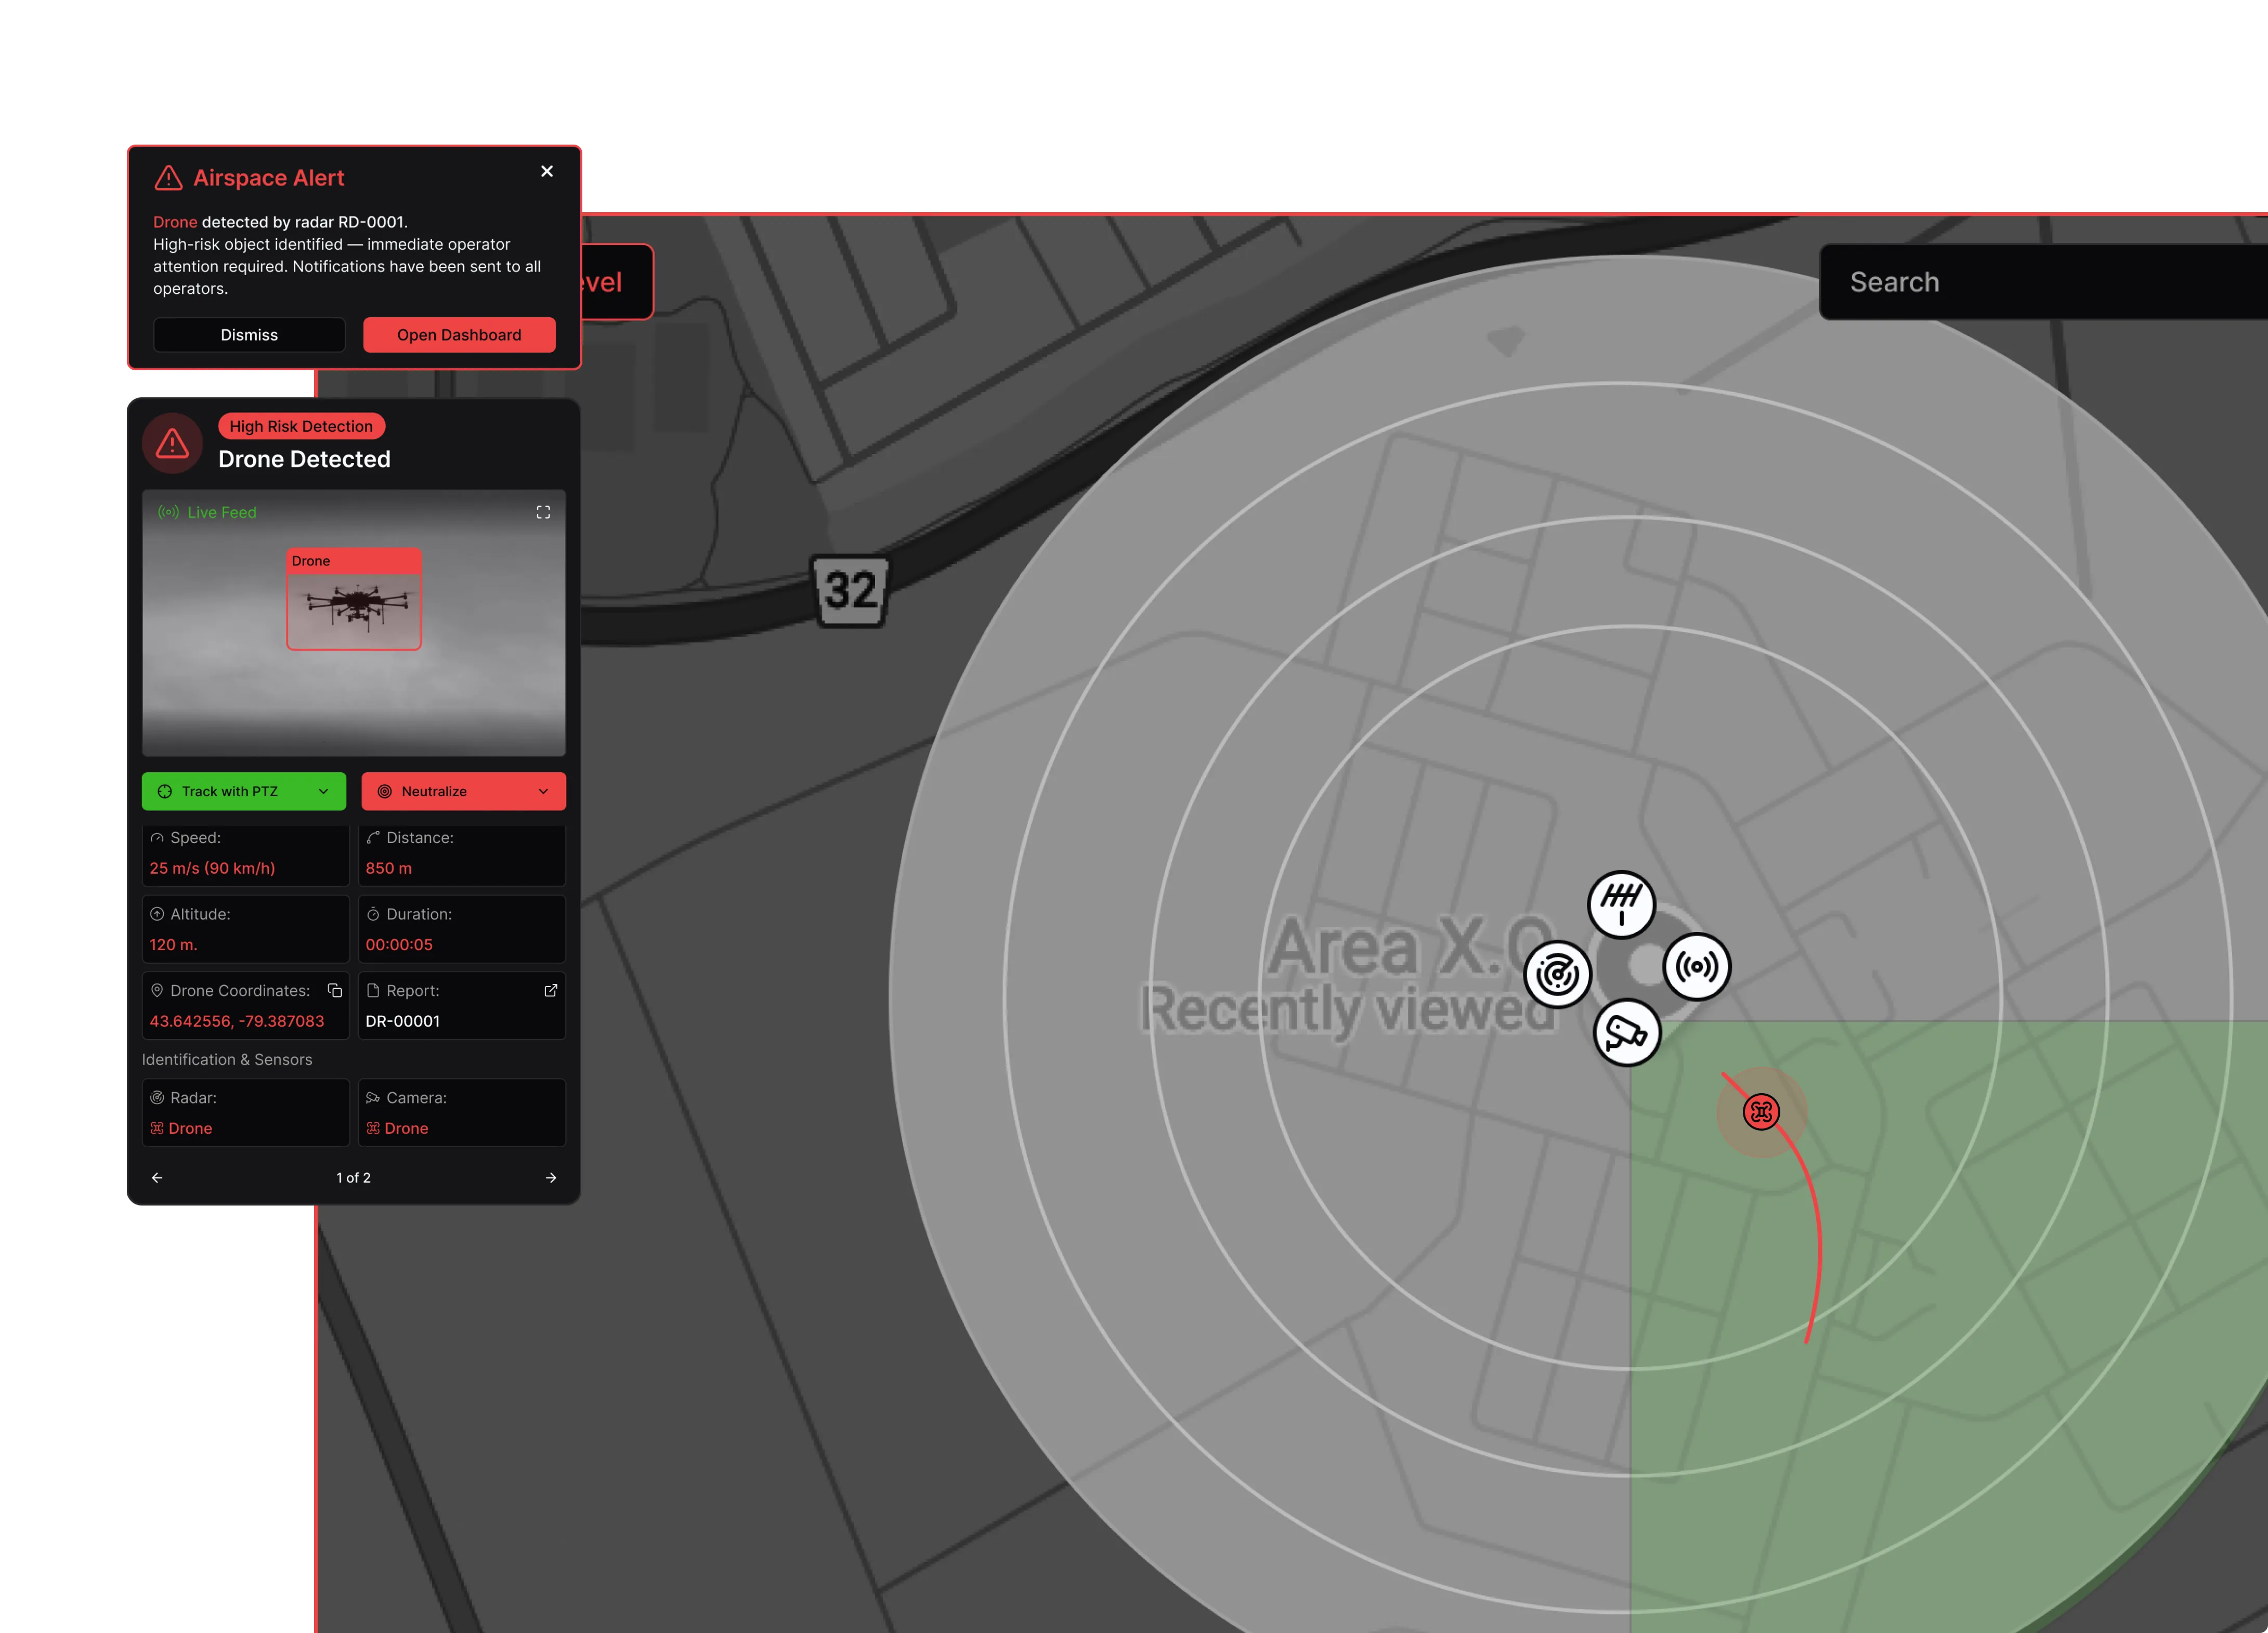2268x1633 pixels.
Task: Close the Airspace Alert popup
Action: pyautogui.click(x=547, y=171)
